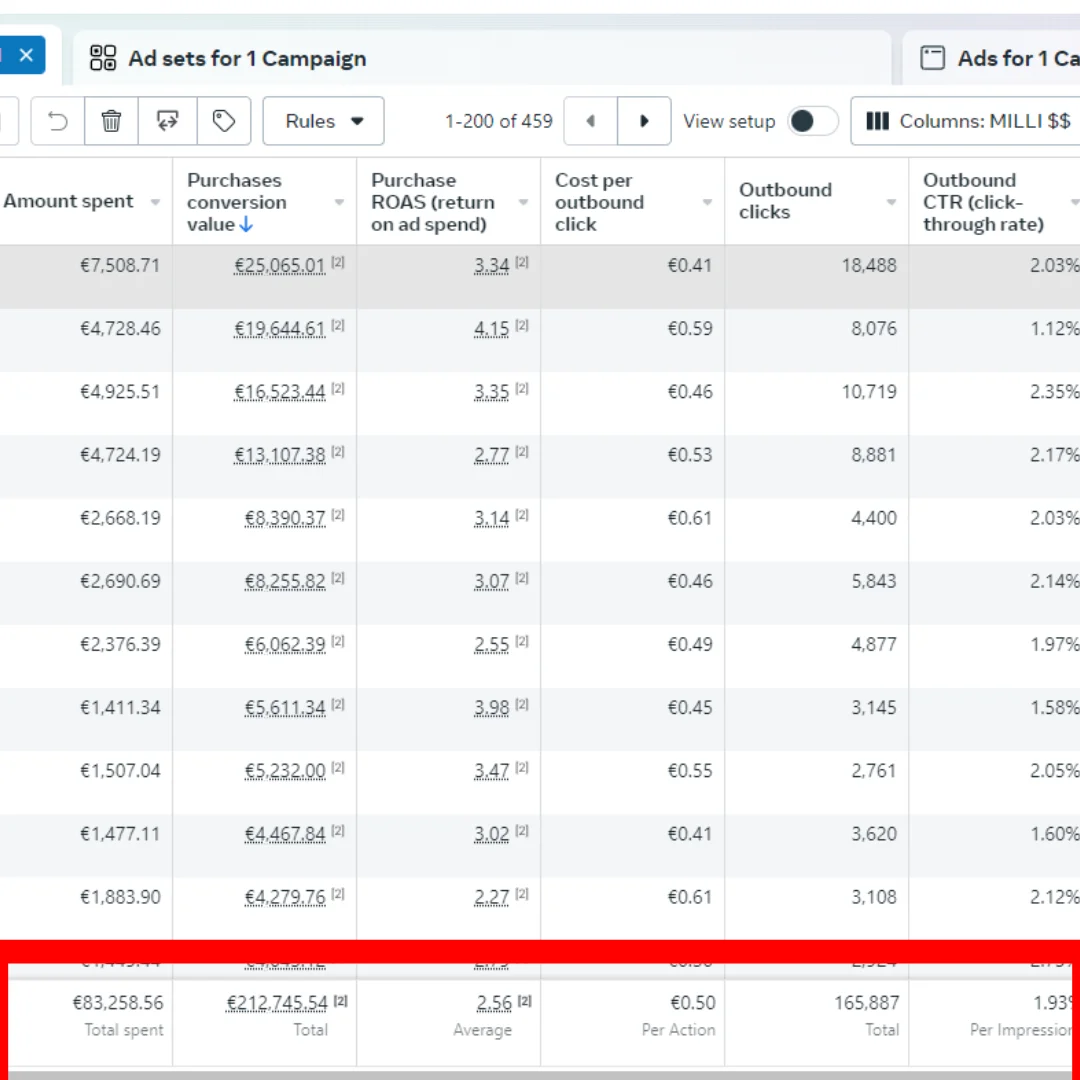Image resolution: width=1080 pixels, height=1080 pixels.
Task: Click the export/share arrows icon
Action: point(168,121)
